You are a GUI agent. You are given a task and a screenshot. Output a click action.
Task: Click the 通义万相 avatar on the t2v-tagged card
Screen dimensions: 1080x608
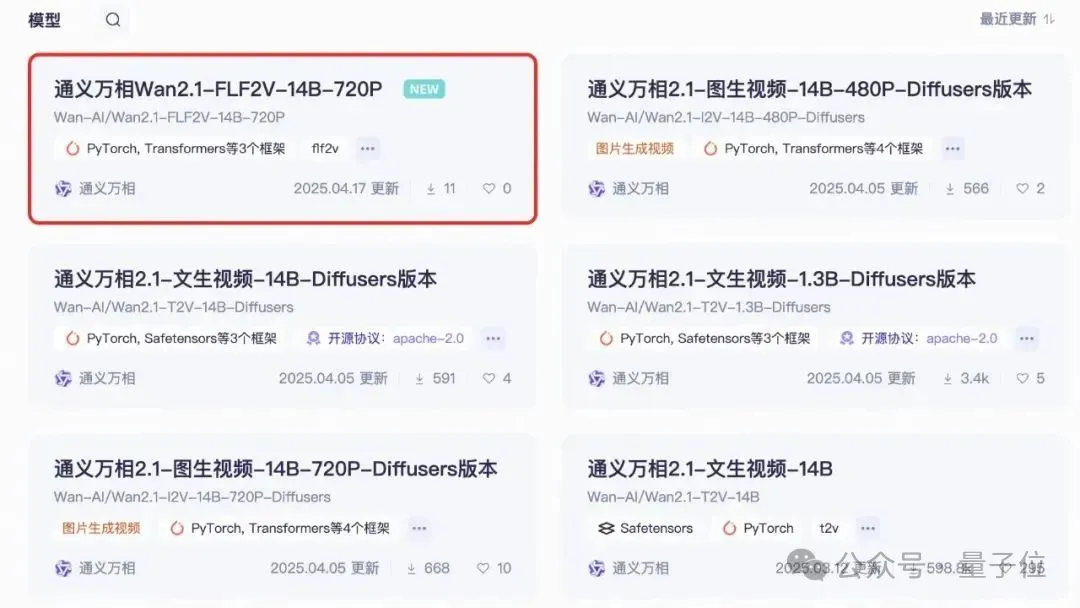[x=596, y=569]
